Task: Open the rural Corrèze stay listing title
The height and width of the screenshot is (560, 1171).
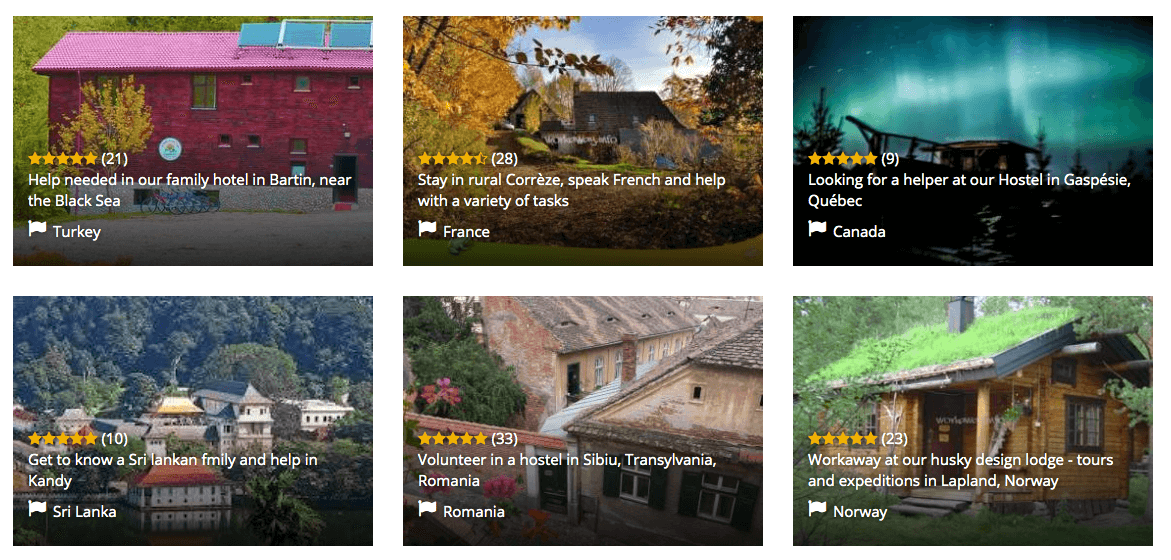Action: point(571,190)
